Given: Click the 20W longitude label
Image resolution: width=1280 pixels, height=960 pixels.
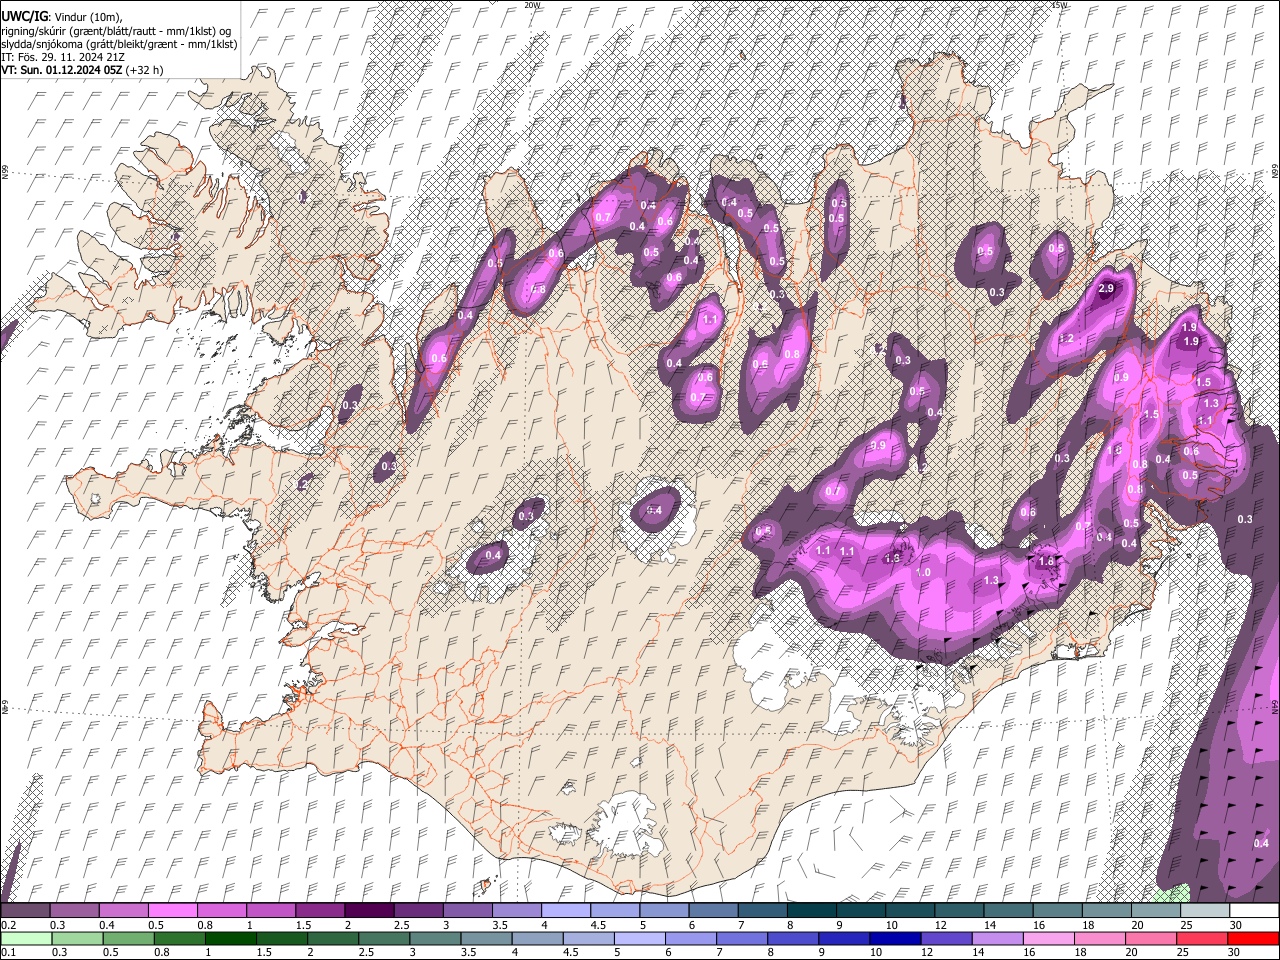Looking at the screenshot, I should point(532,5).
